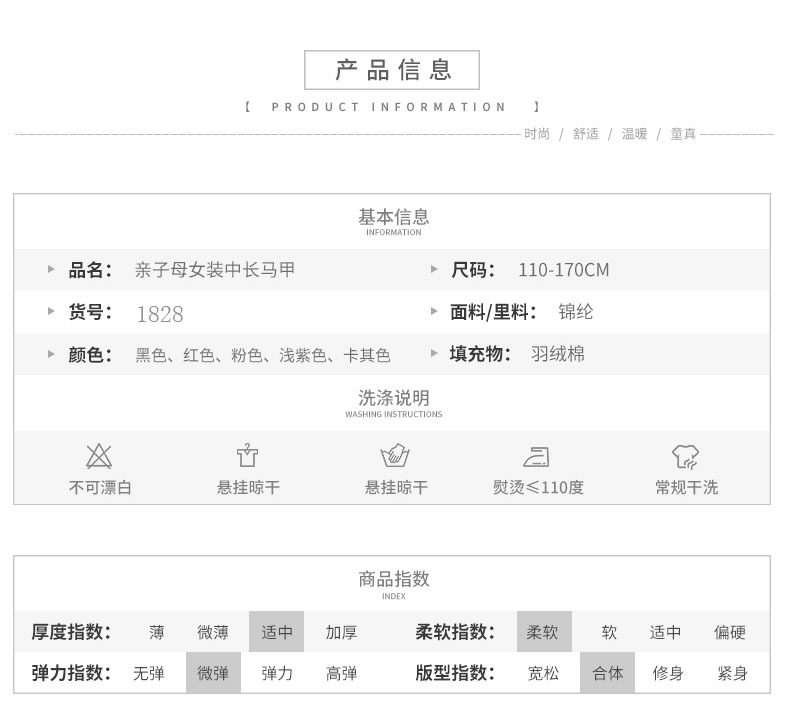
Task: Click the 产品信息 boxed title
Action: tap(393, 70)
